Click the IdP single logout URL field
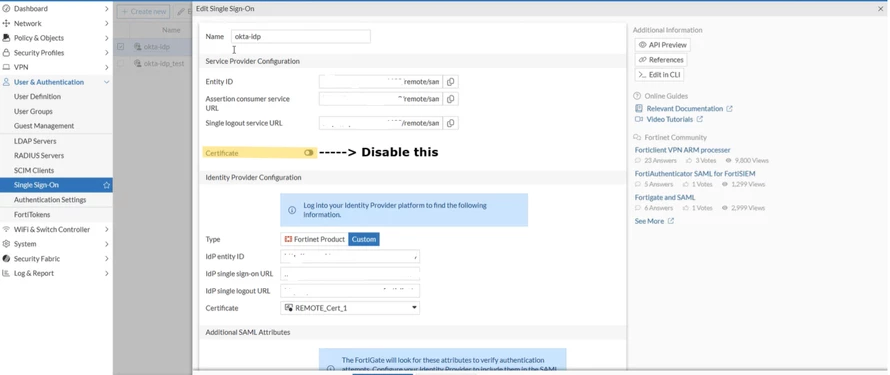 [350, 291]
